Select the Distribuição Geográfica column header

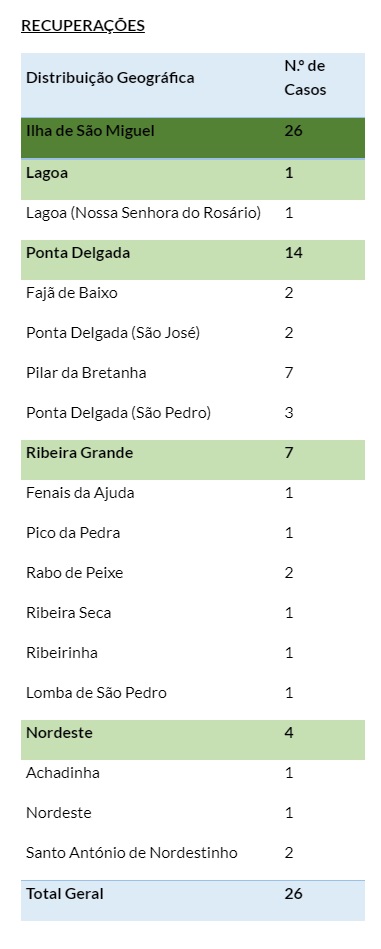110,78
